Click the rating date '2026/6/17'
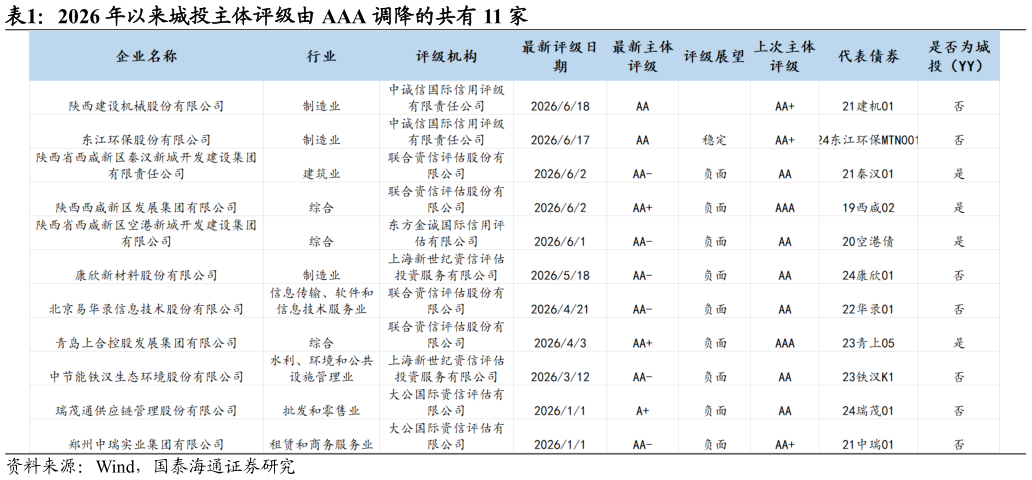This screenshot has width=1032, height=480. [559, 140]
